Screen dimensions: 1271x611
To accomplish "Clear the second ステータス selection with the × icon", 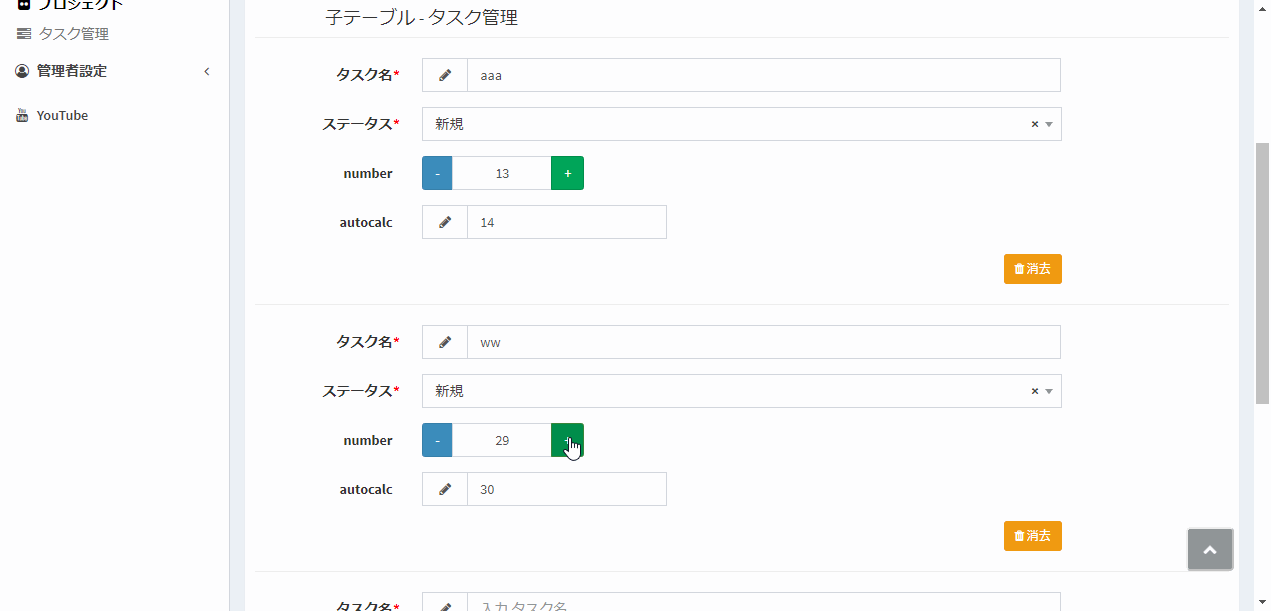I will (1034, 391).
